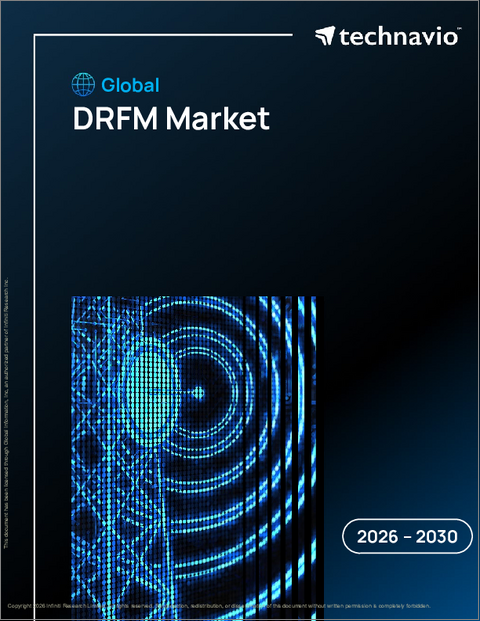Click the blue radar wave cover illustration

pos(198,458)
